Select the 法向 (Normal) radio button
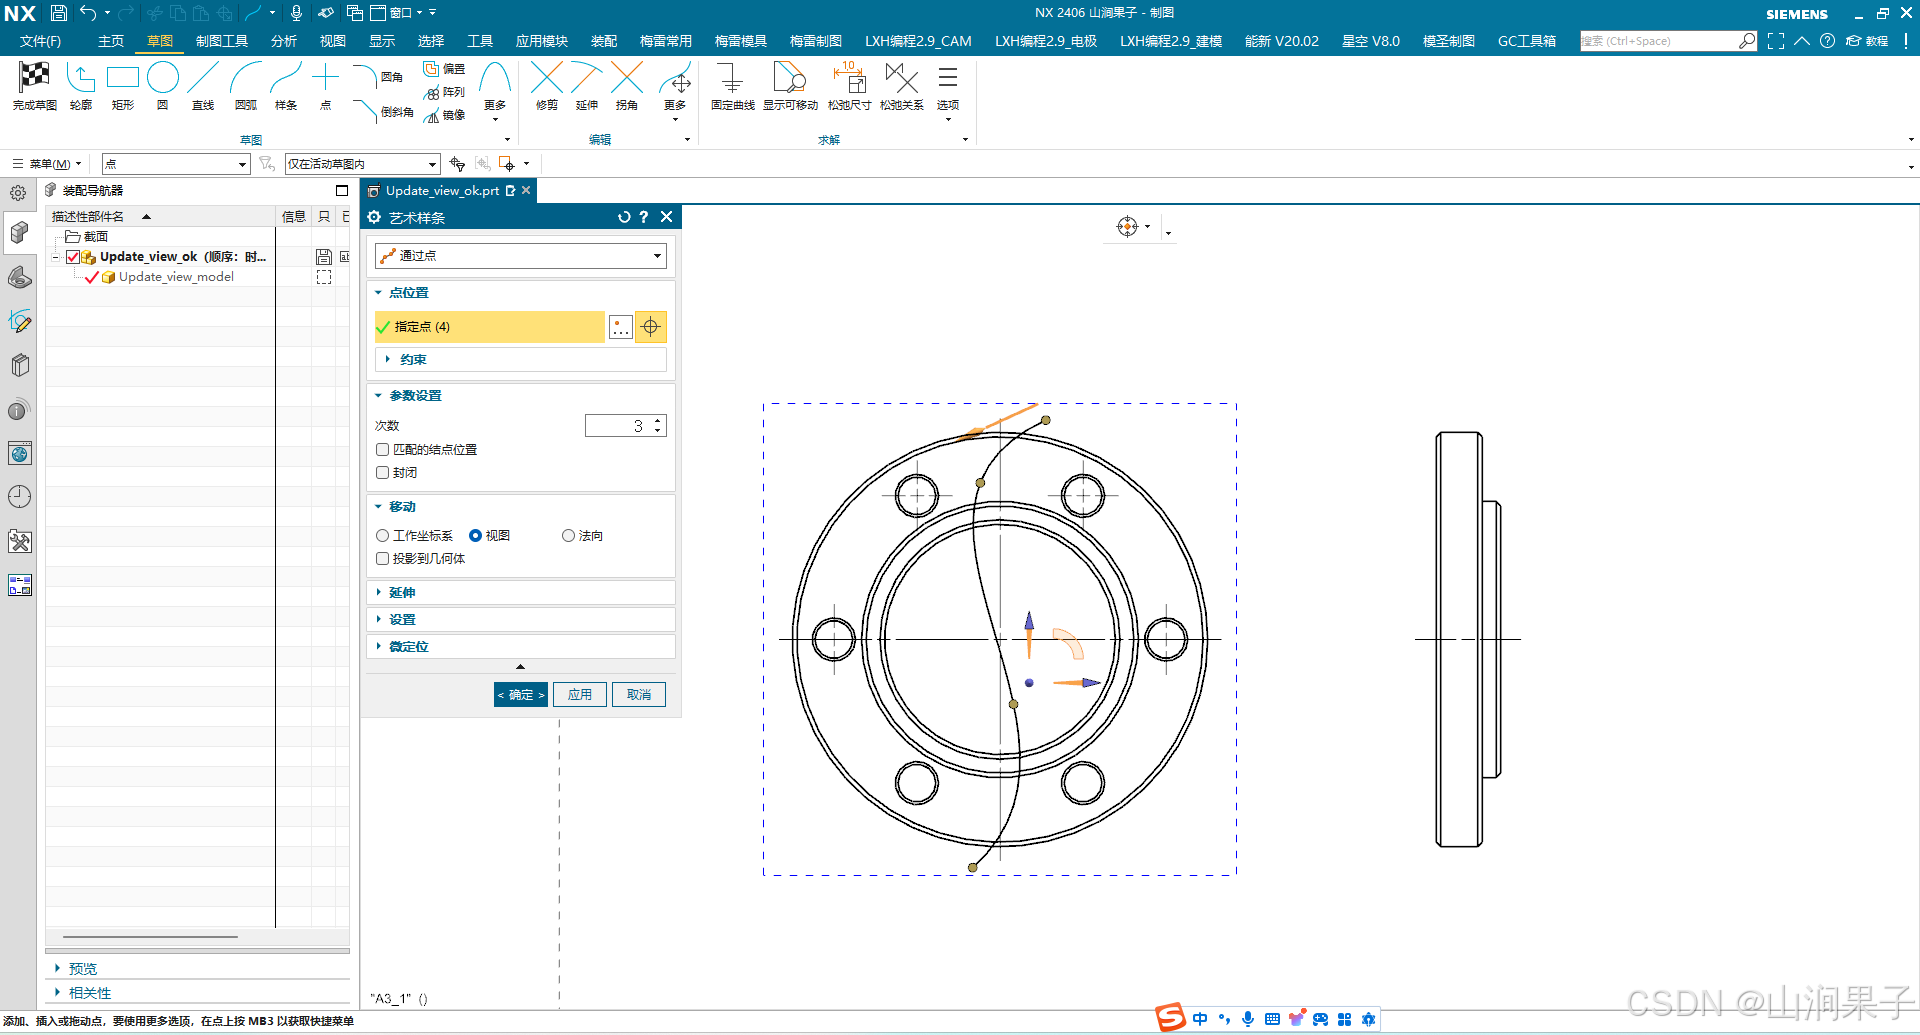Viewport: 1920px width, 1035px height. 568,536
